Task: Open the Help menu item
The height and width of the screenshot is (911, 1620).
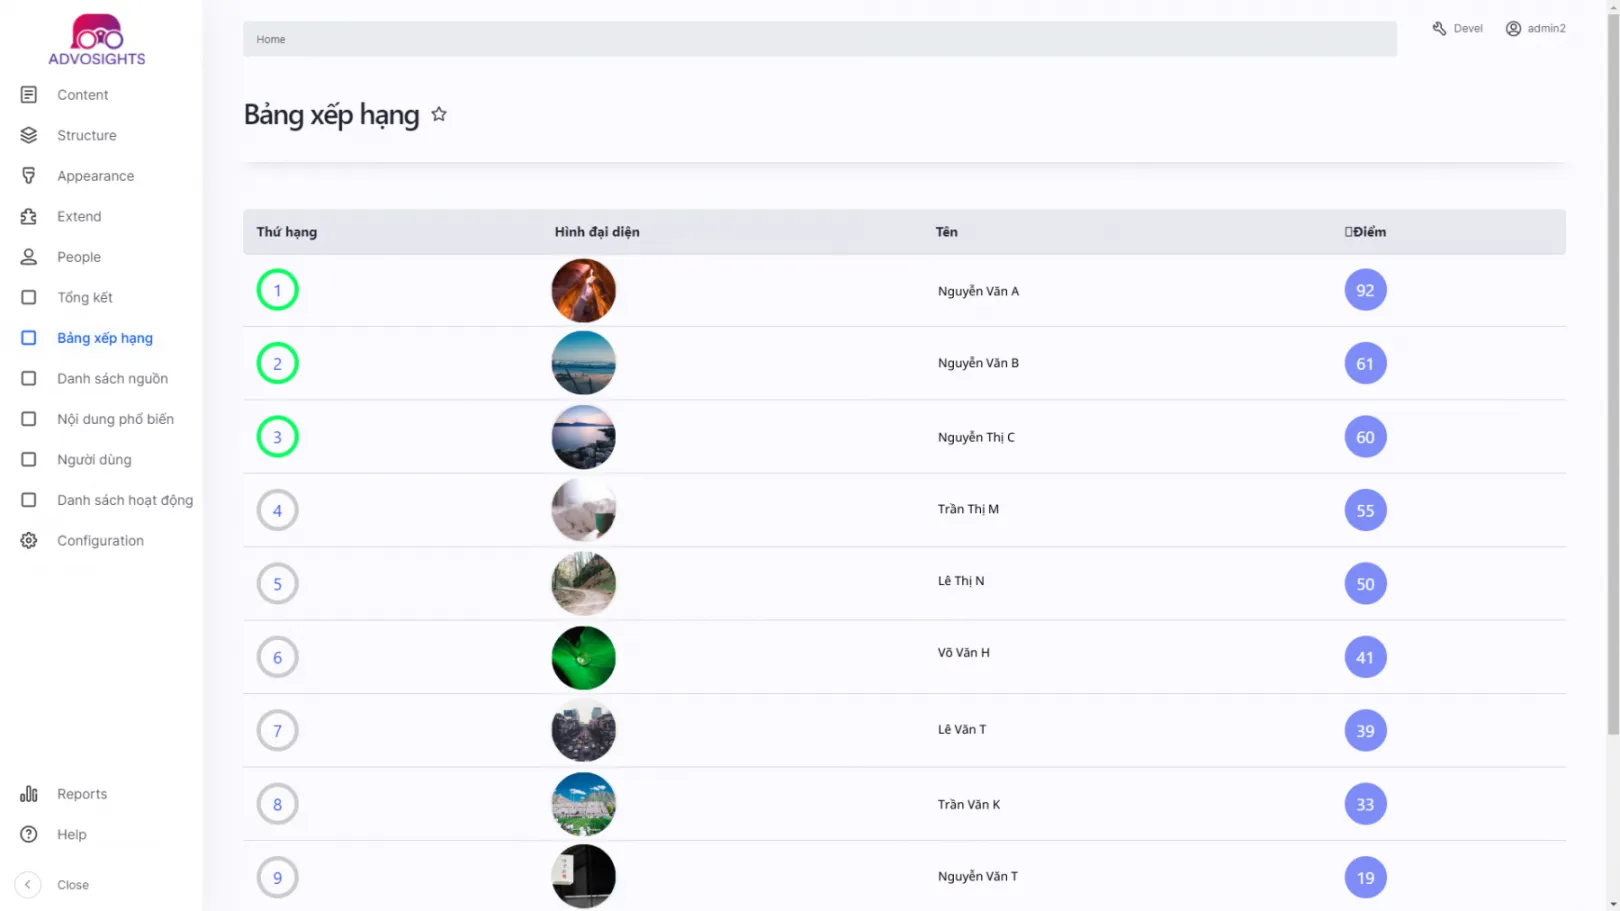Action: pyautogui.click(x=72, y=834)
